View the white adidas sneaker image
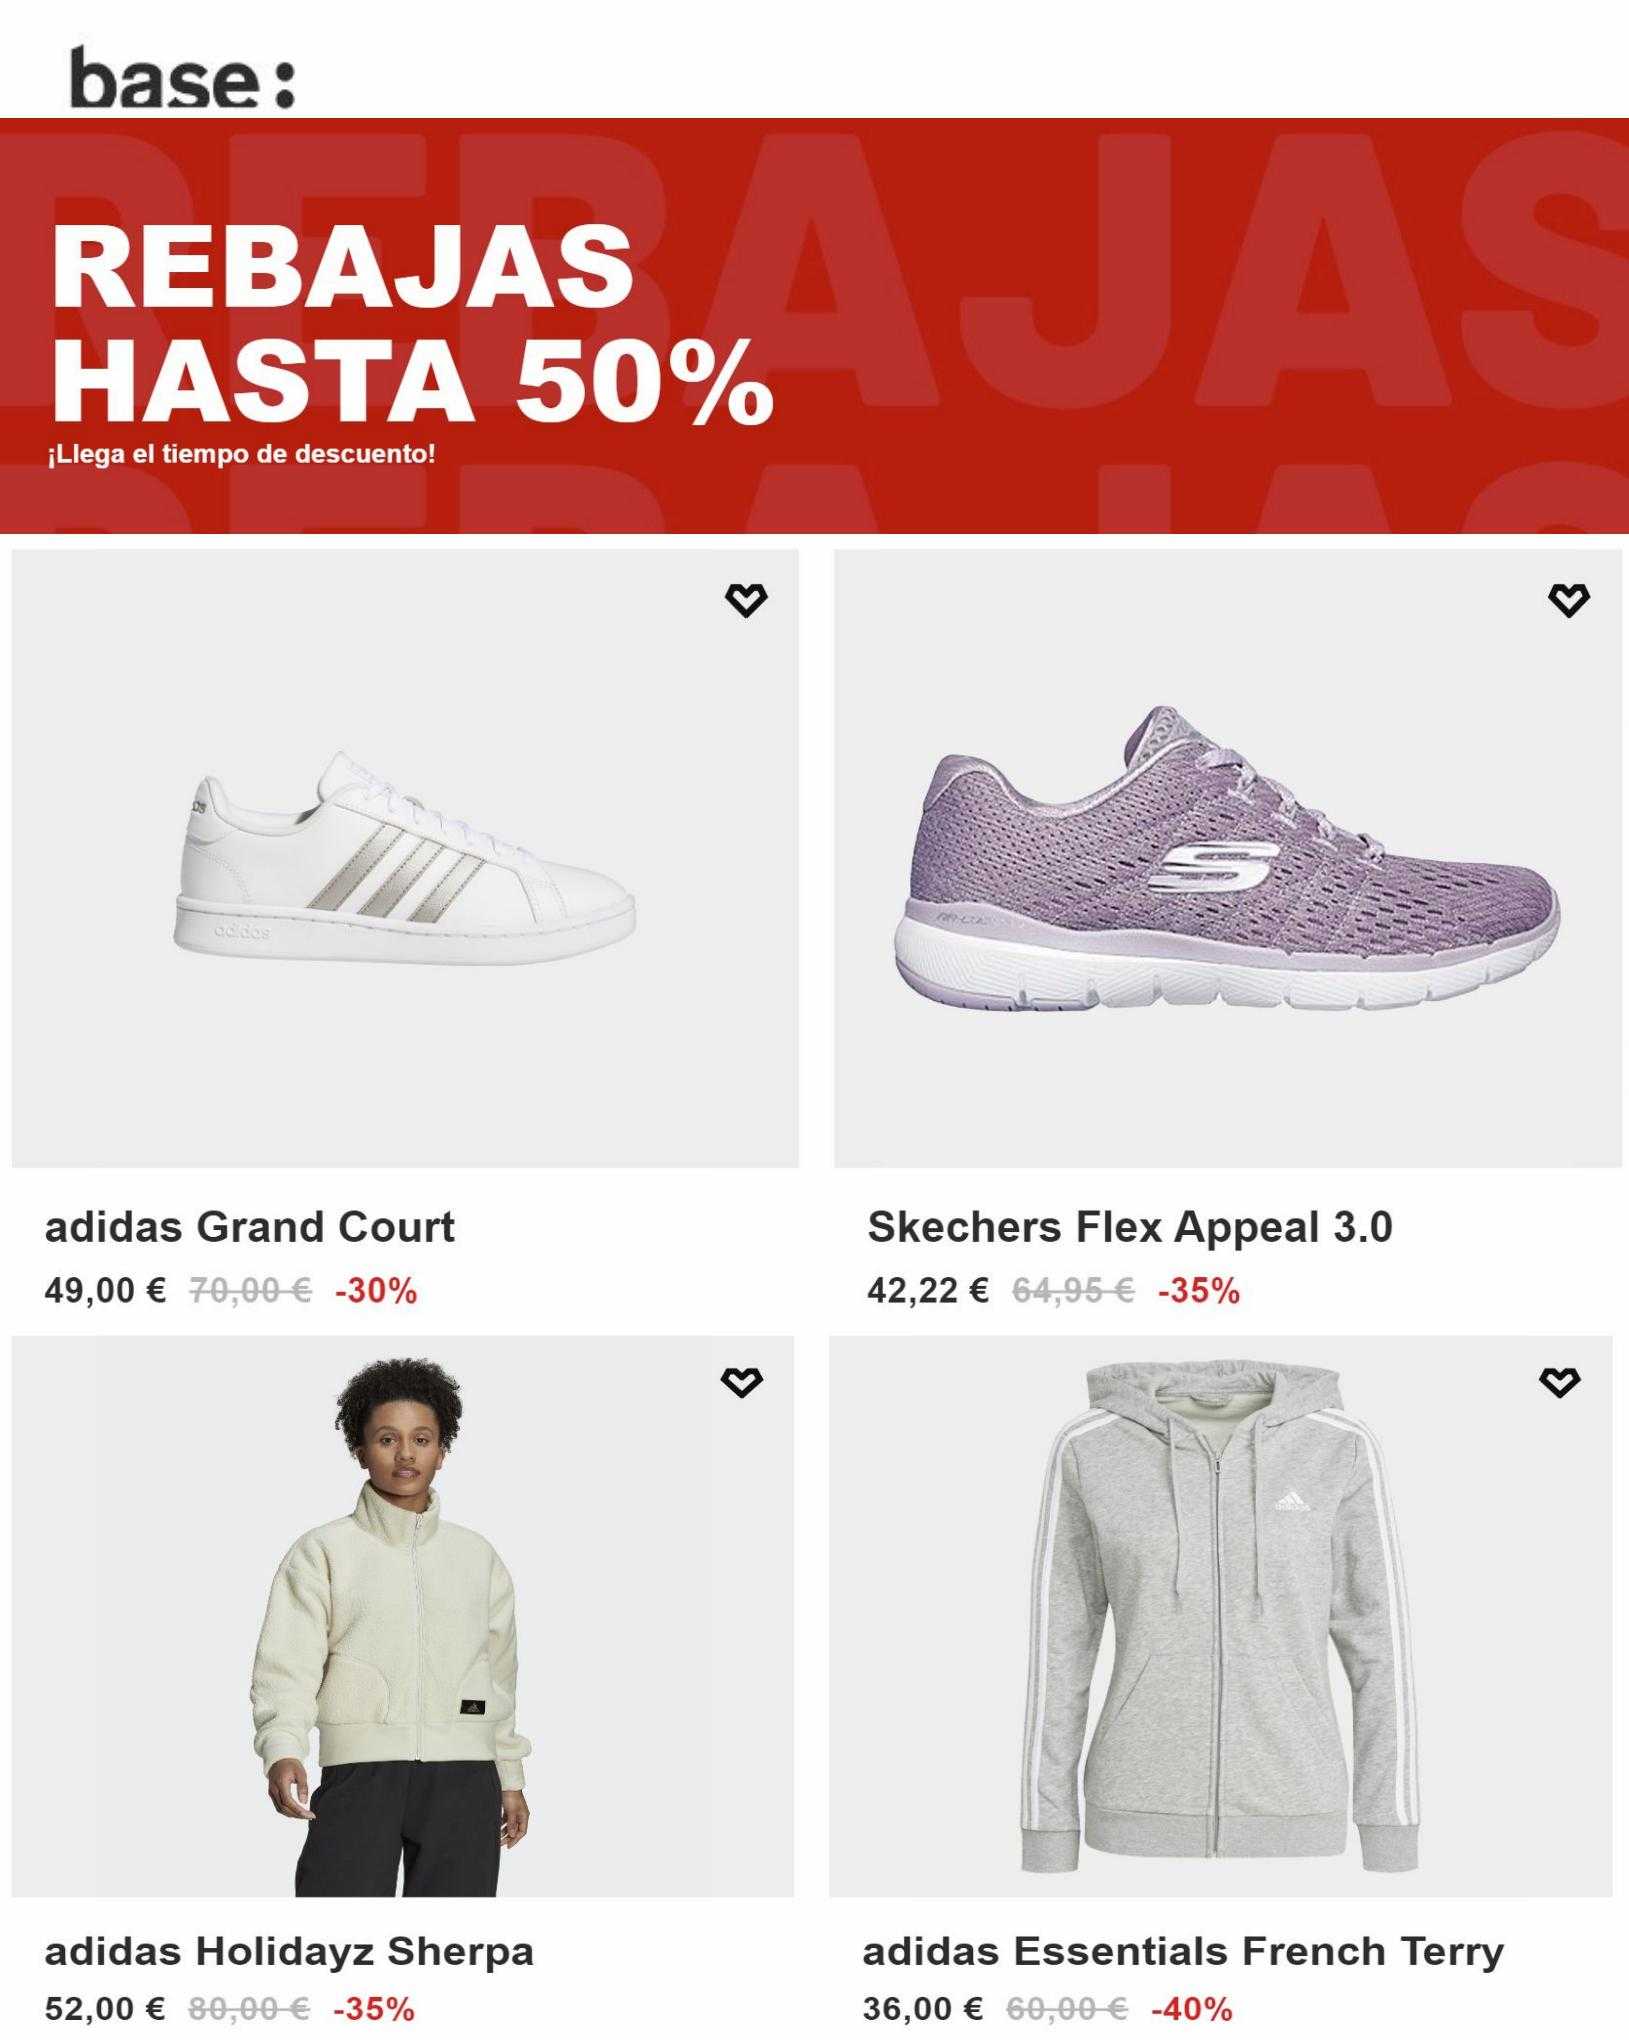Screen dimensions: 1629x2040 point(405,858)
